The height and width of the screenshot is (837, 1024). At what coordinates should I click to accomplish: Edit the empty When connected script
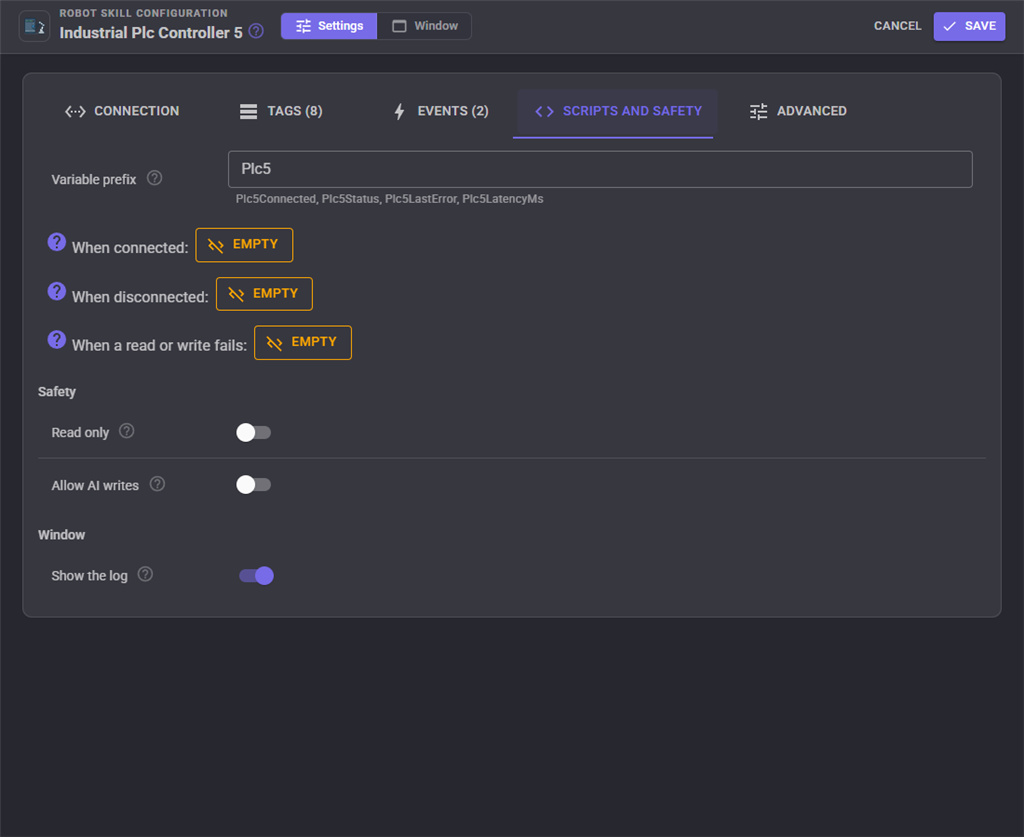244,245
